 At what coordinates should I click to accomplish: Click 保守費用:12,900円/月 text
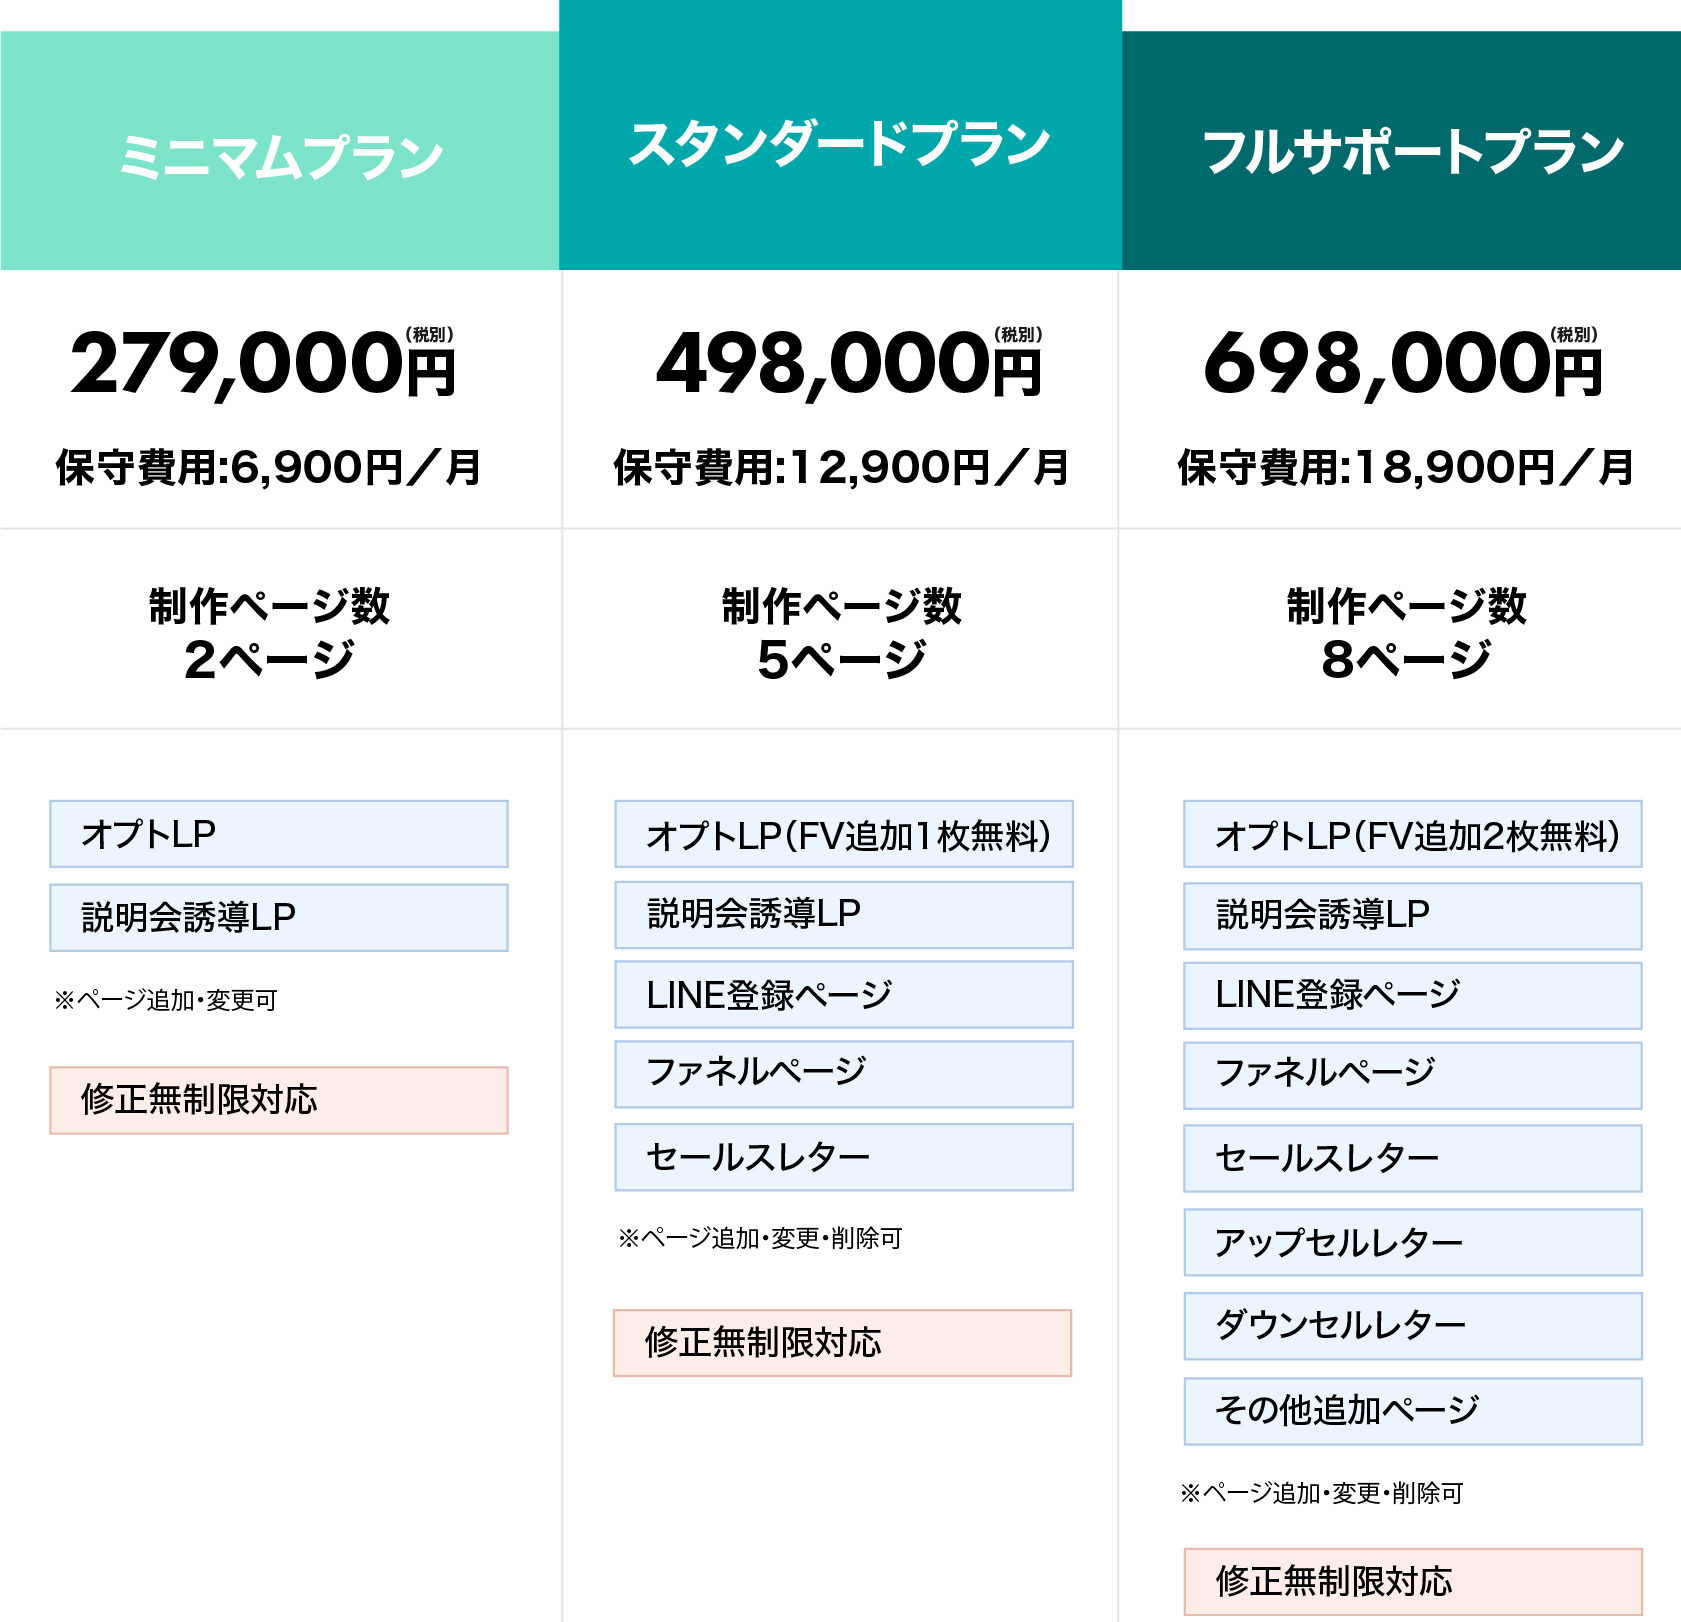pos(841,467)
